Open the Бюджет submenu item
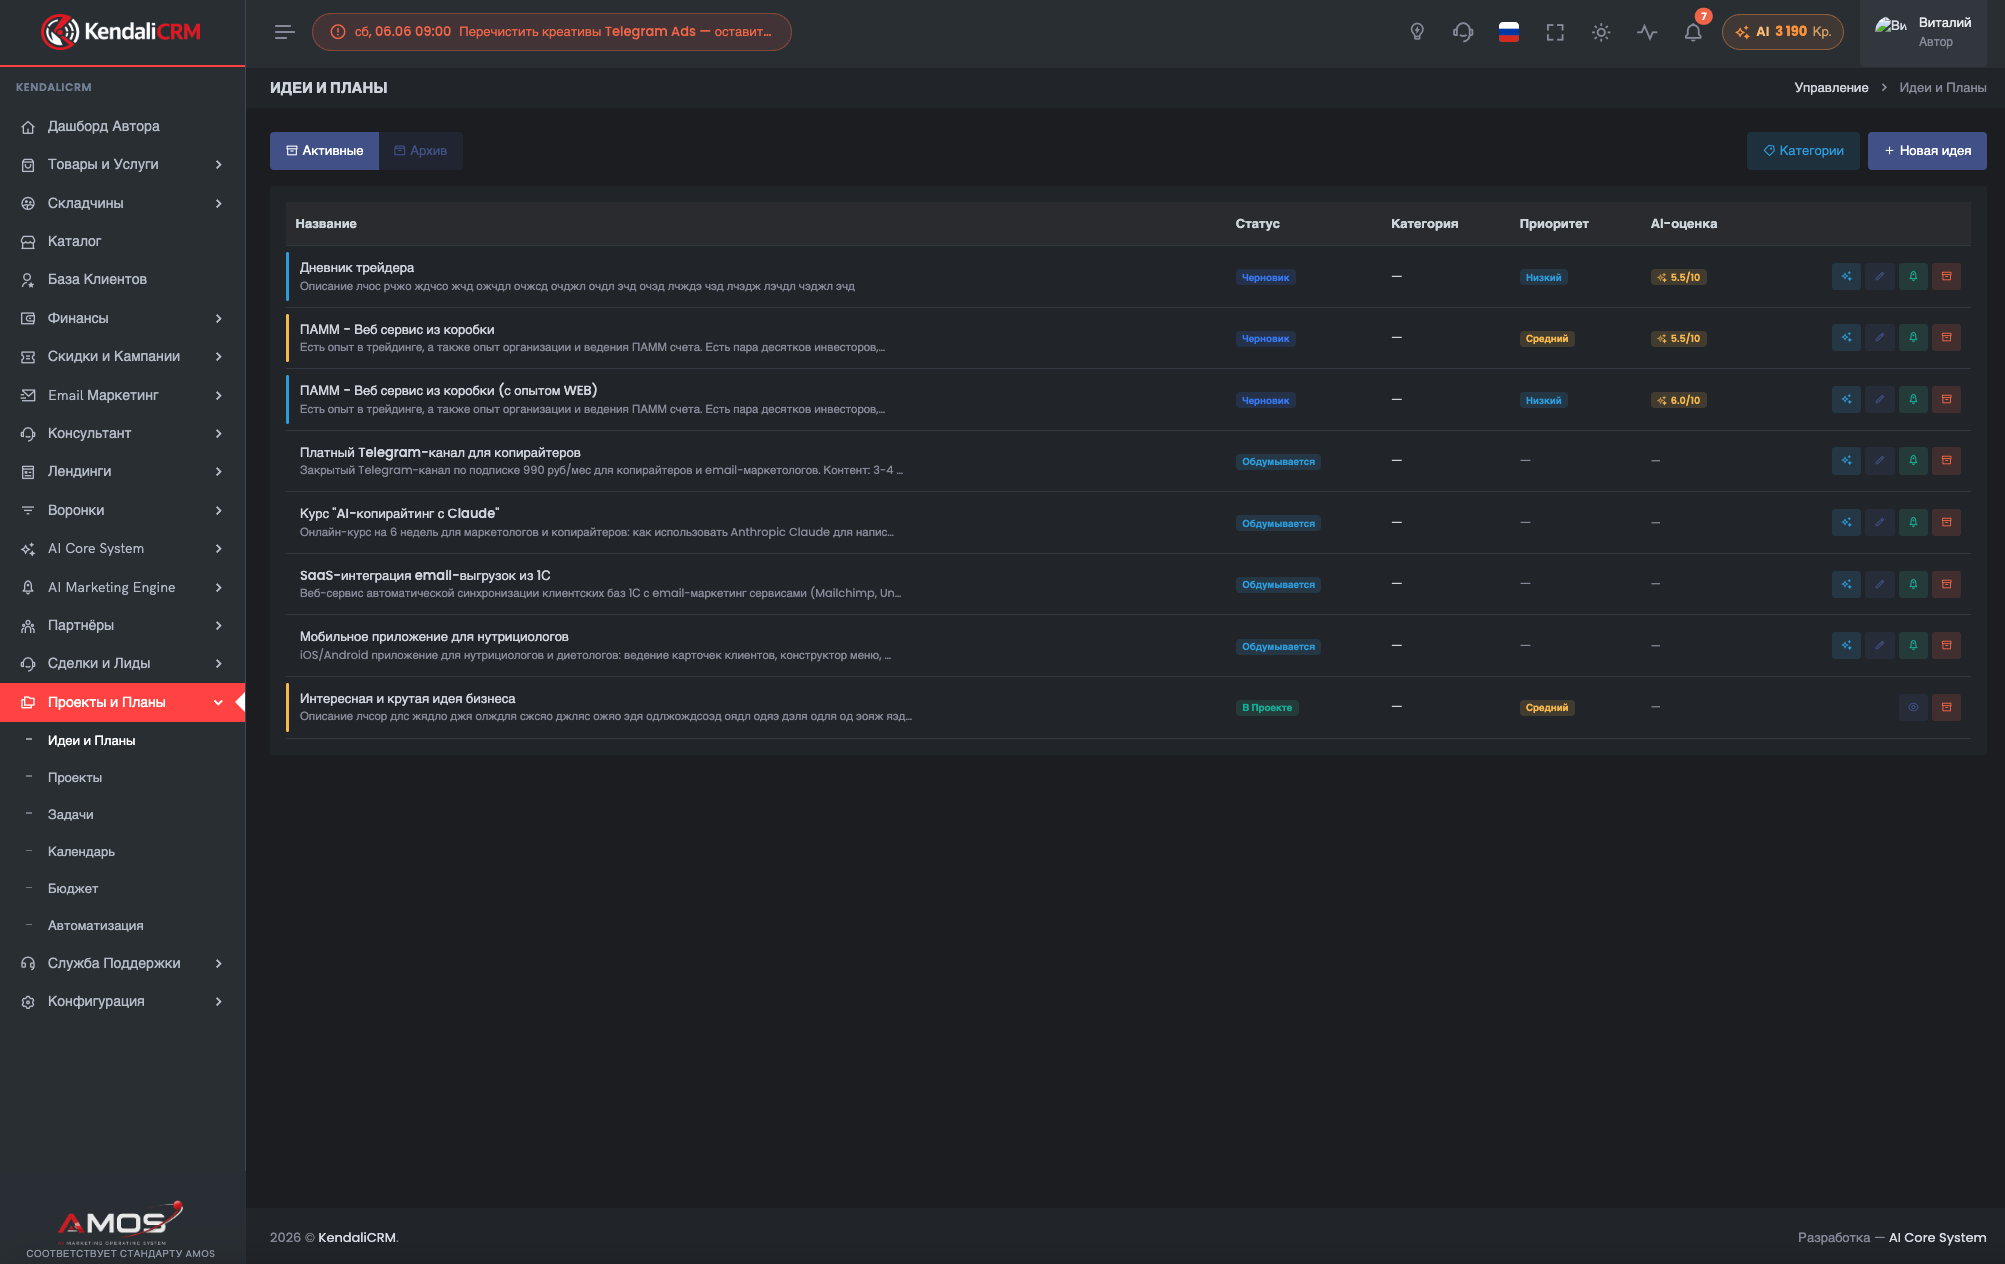This screenshot has height=1264, width=2005. click(x=73, y=888)
